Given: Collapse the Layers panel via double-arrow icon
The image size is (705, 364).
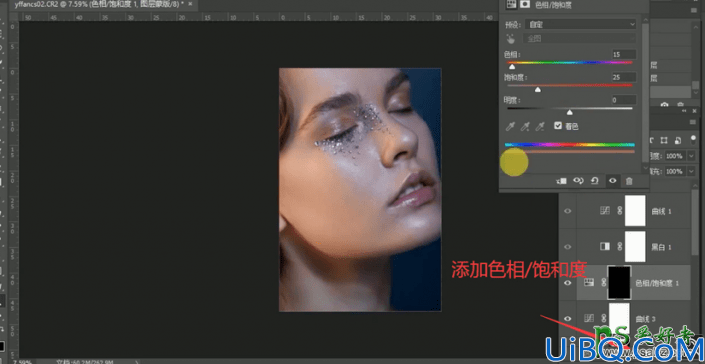Looking at the screenshot, I should [x=684, y=111].
